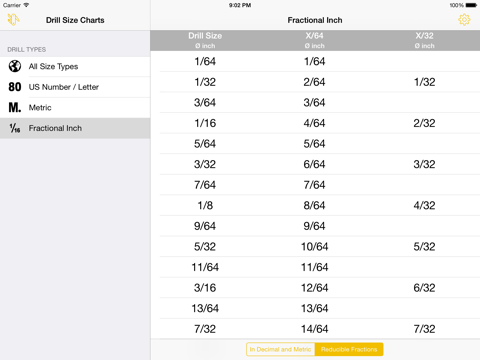Tap the yellow drill app logo icon
Screen dimensions: 480x360
(x=13, y=20)
